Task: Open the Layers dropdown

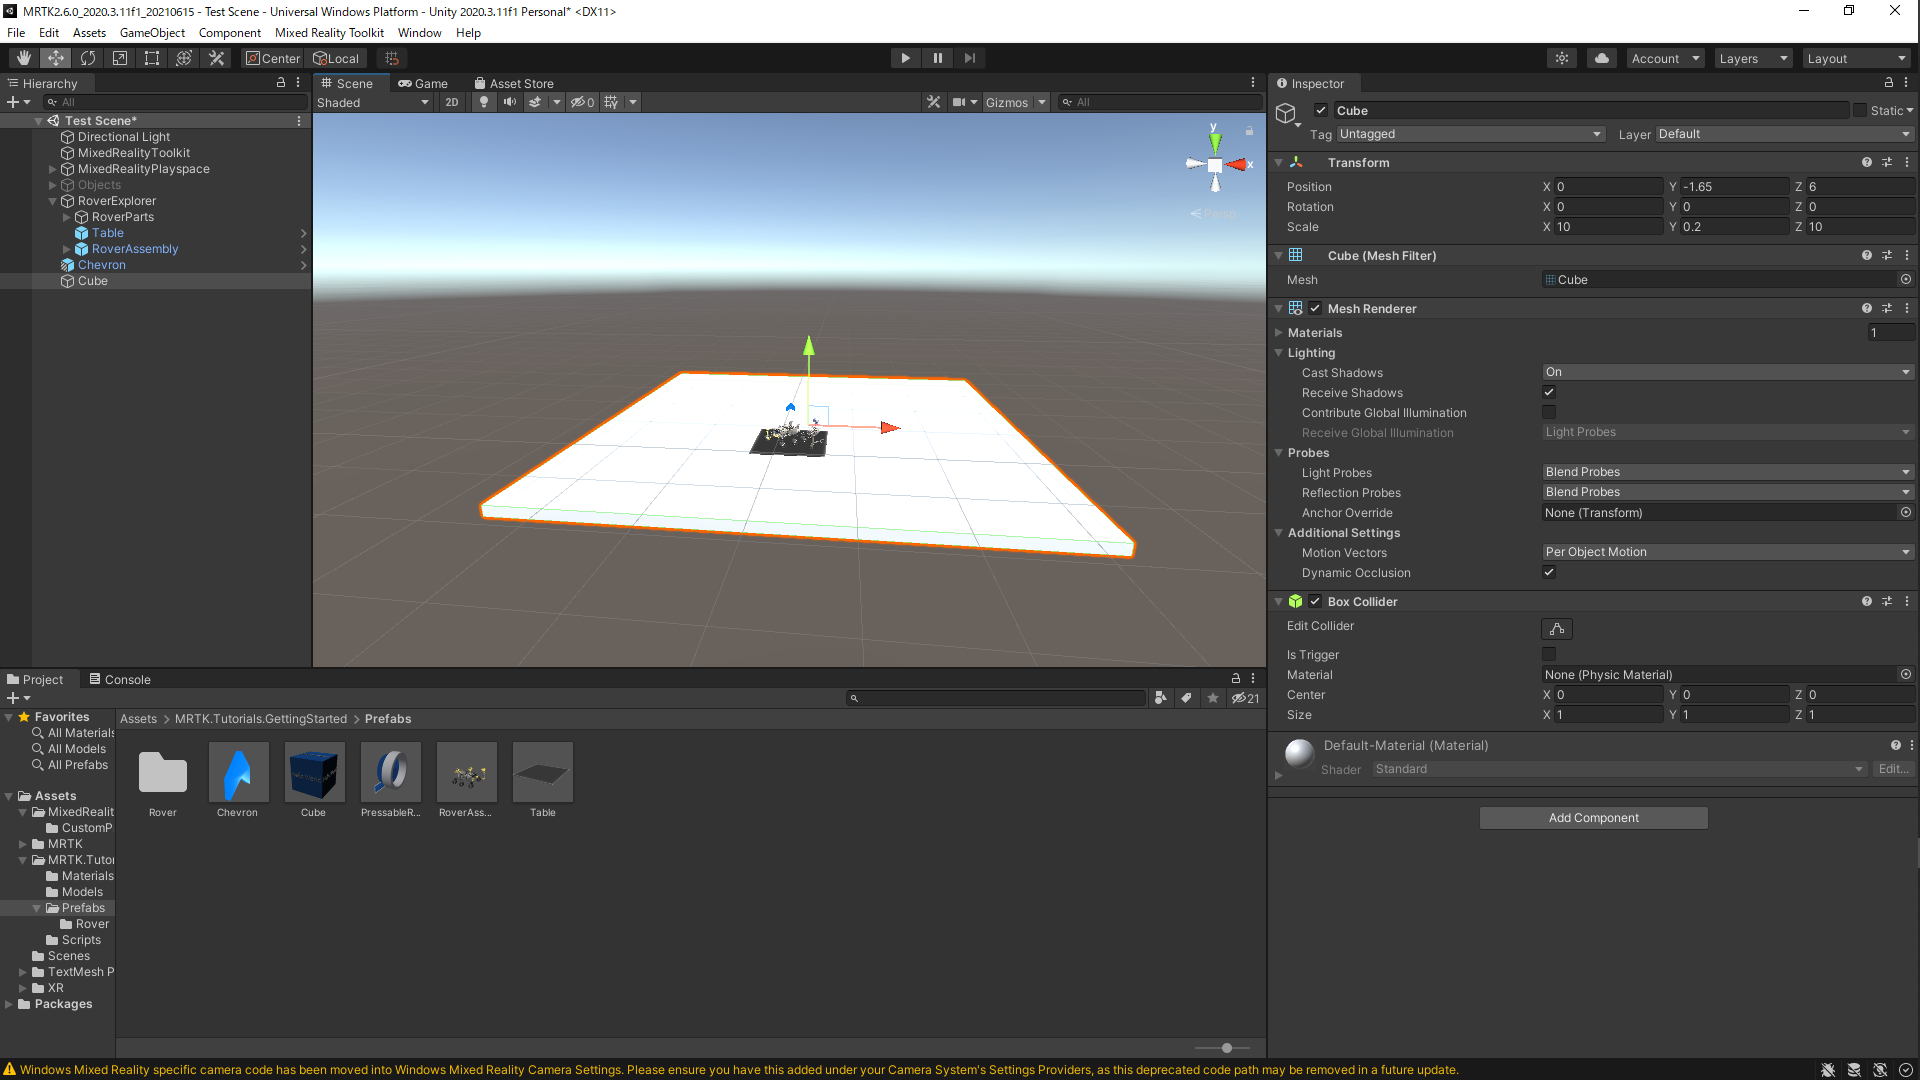Action: point(1752,58)
